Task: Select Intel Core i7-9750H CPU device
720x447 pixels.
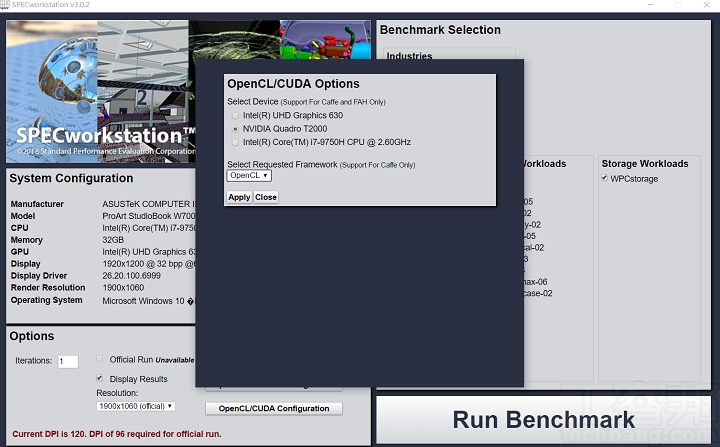Action: pyautogui.click(x=235, y=142)
